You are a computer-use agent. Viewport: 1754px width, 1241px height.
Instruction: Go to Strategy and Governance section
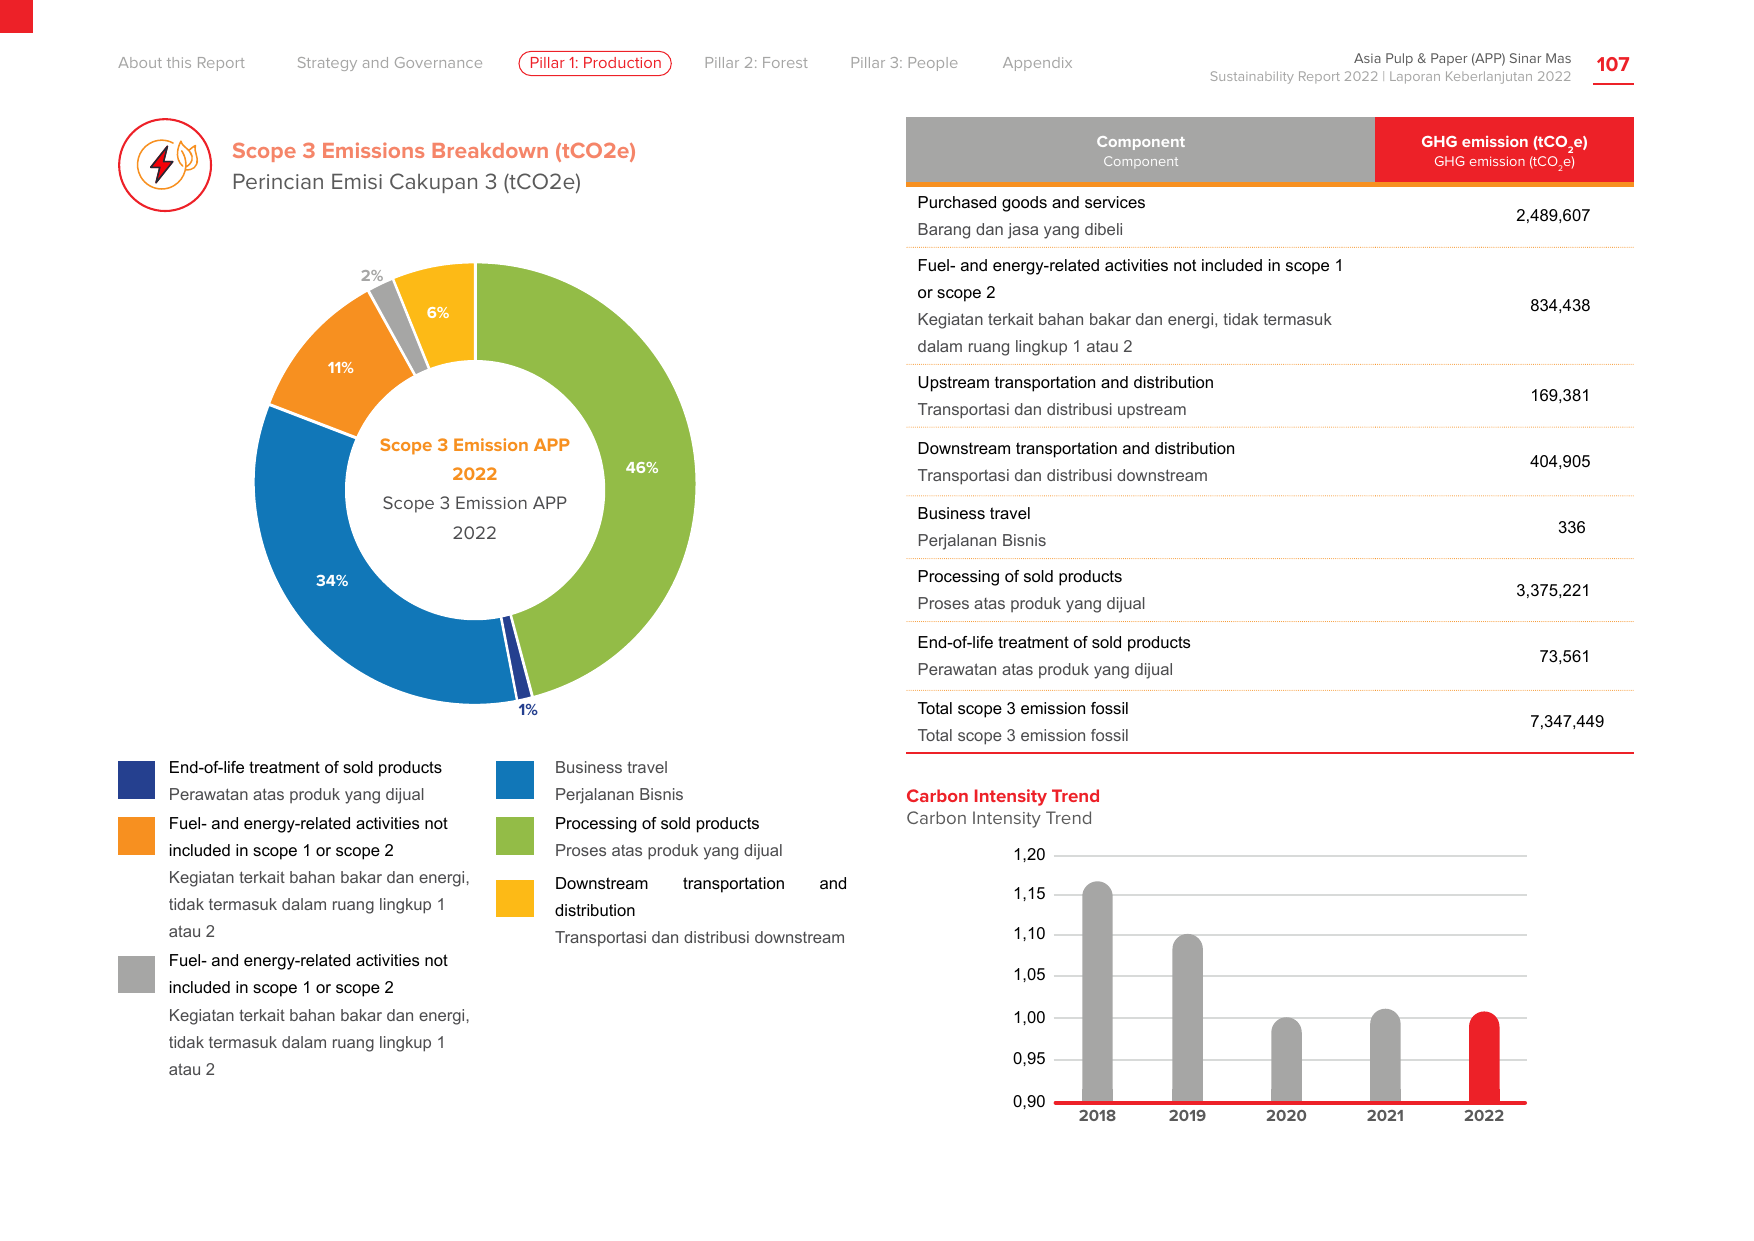point(389,63)
